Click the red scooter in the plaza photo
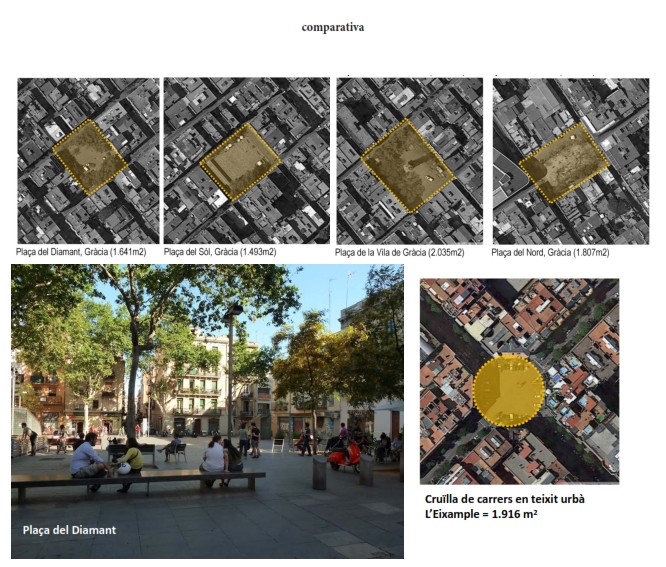Image resolution: width=666 pixels, height=567 pixels. tap(345, 457)
